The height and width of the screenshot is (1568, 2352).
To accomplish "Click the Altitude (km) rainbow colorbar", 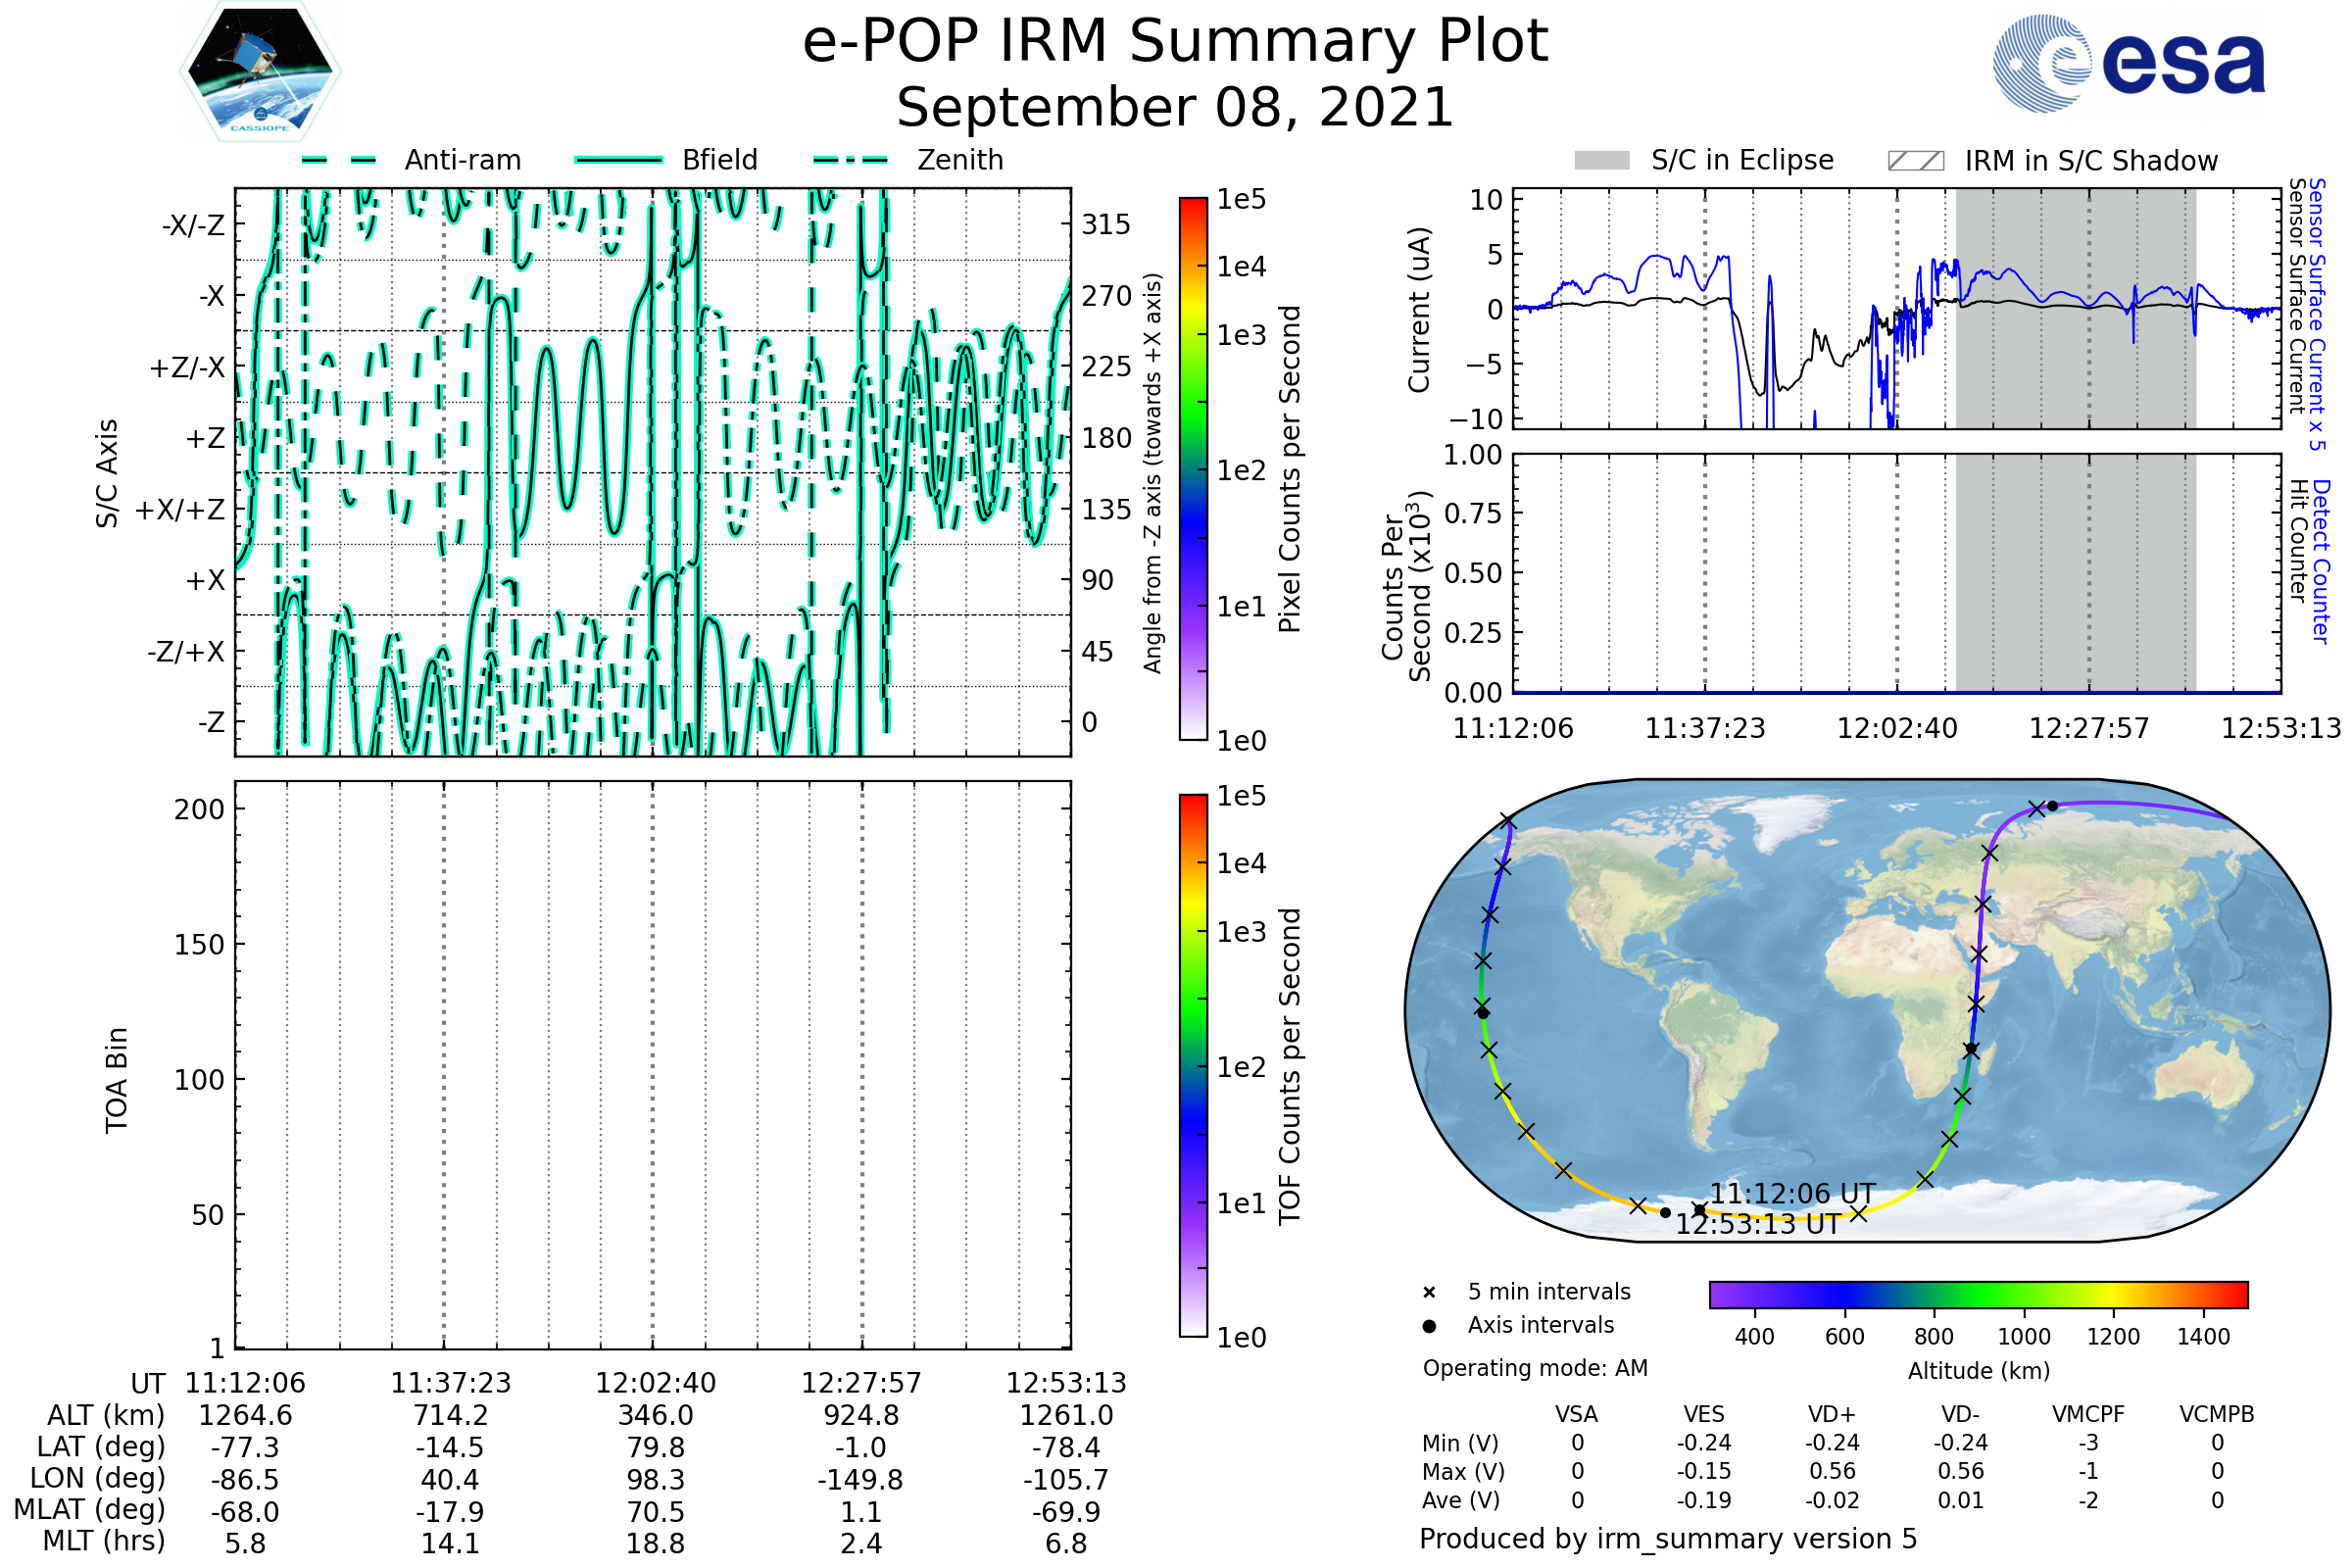I will pos(1978,1294).
